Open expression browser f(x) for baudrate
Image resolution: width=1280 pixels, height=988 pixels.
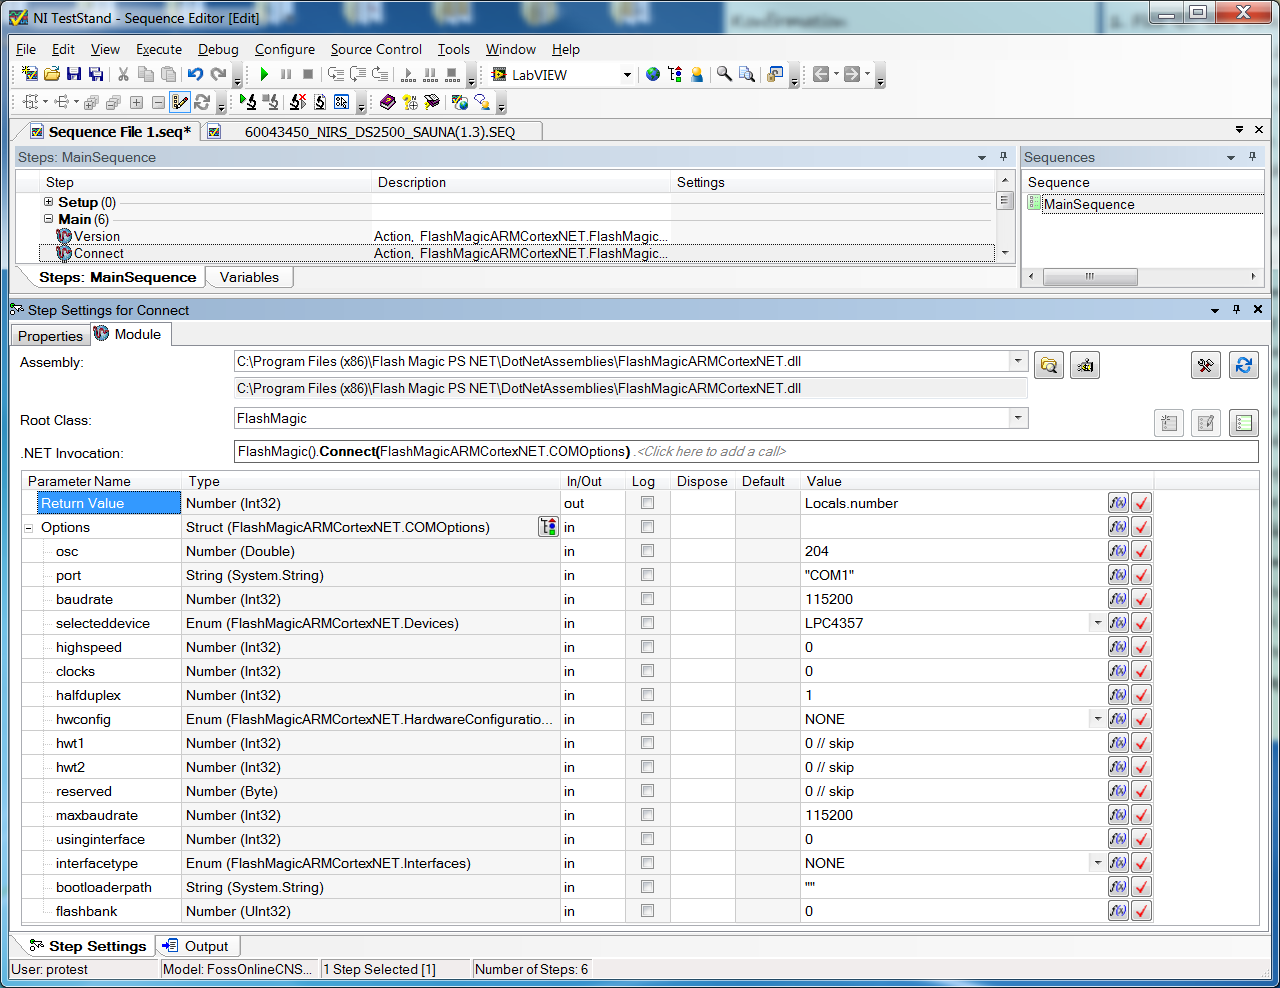pos(1118,599)
